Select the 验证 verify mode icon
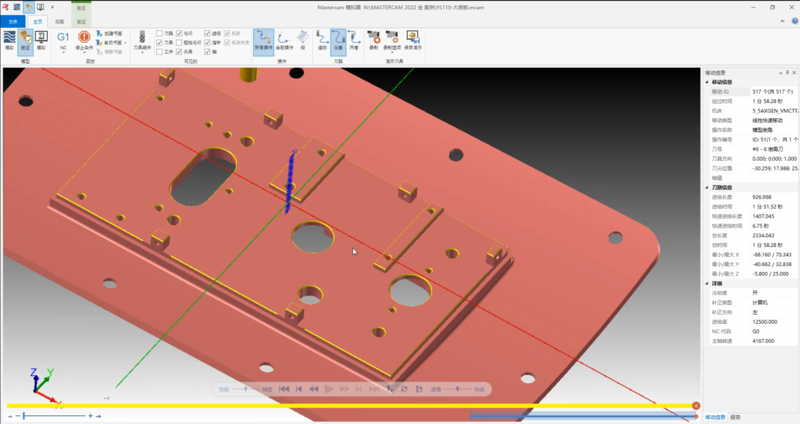Viewport: 800px width, 424px height. (x=26, y=41)
